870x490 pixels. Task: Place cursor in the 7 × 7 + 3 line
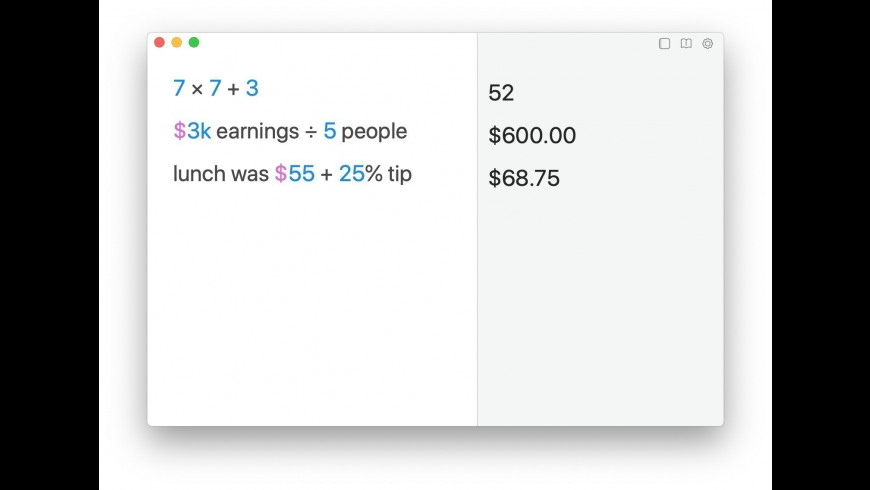(x=216, y=88)
